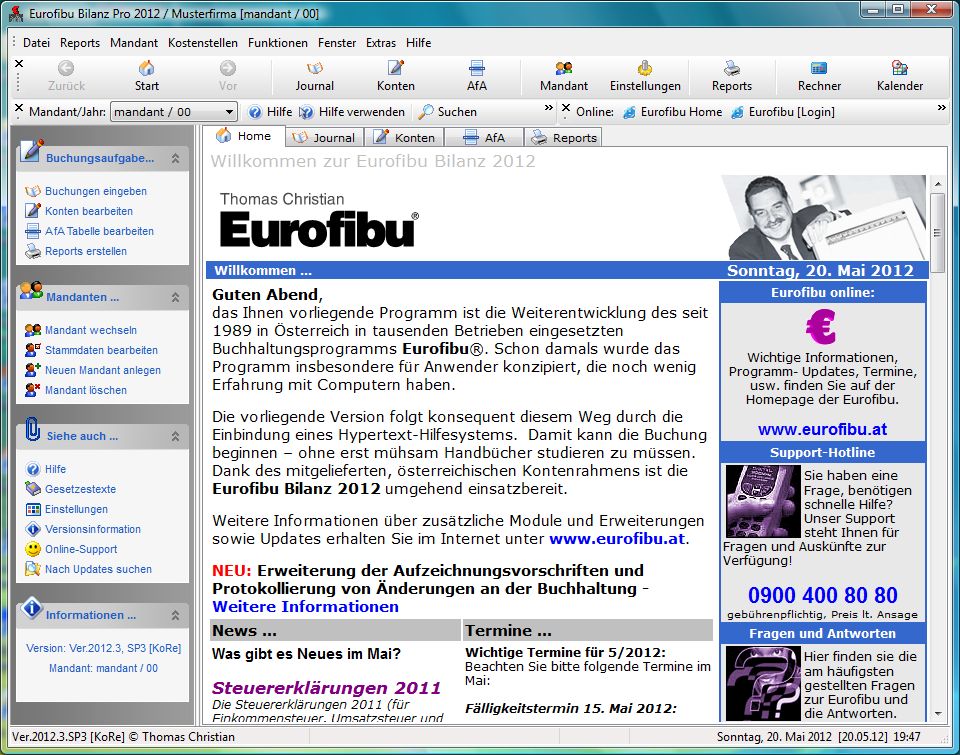Switch to the Reports tab
960x755 pixels.
tap(563, 138)
